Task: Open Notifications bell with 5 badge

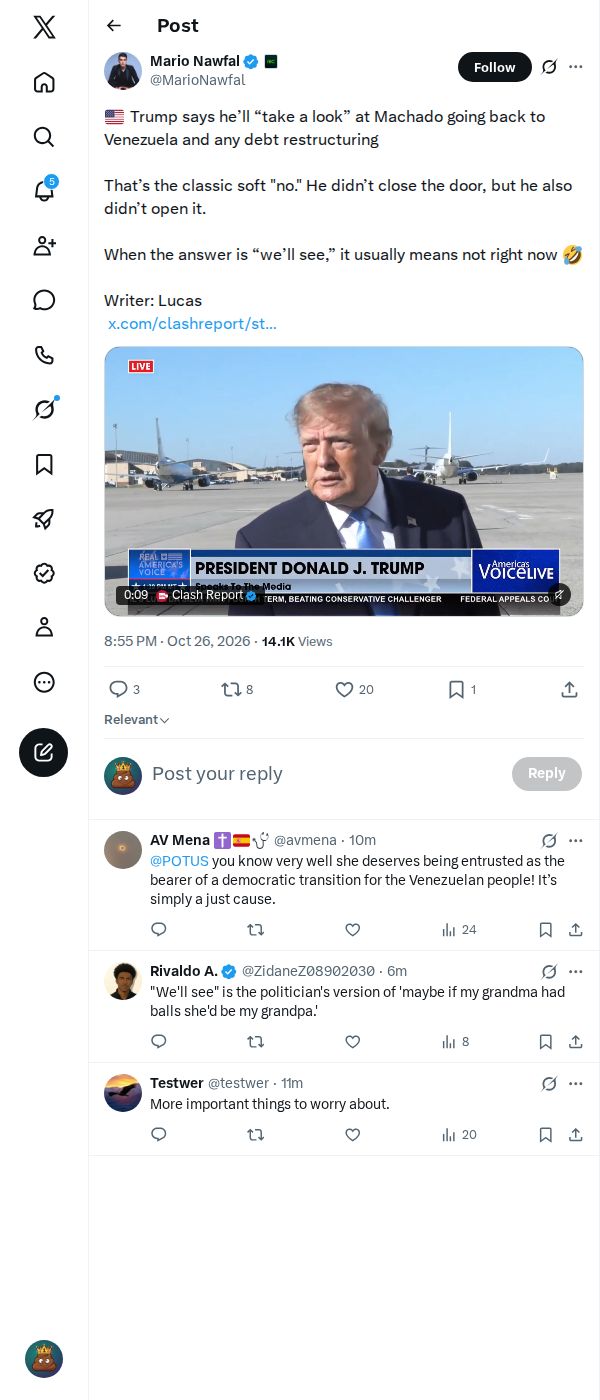Action: pyautogui.click(x=44, y=191)
